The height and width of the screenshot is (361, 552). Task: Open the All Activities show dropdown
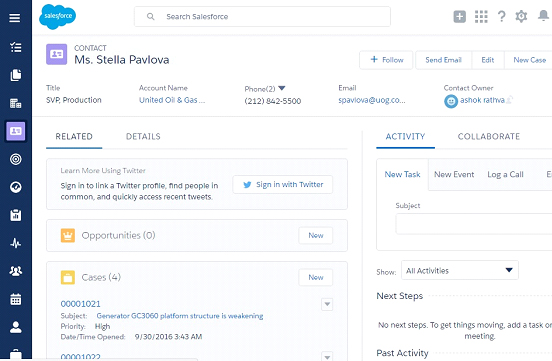point(460,270)
